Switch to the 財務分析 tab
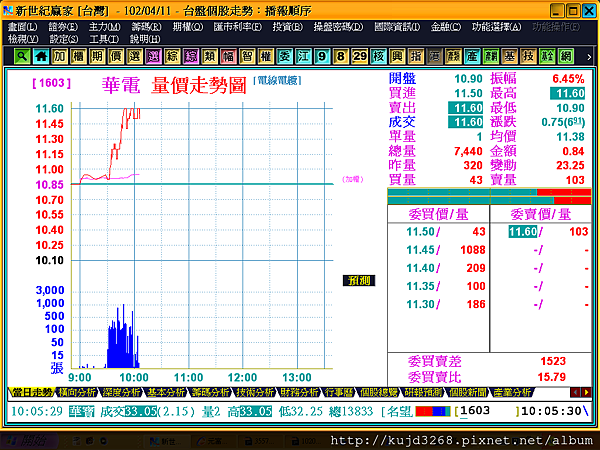Image resolution: width=600 pixels, height=450 pixels. click(x=300, y=392)
